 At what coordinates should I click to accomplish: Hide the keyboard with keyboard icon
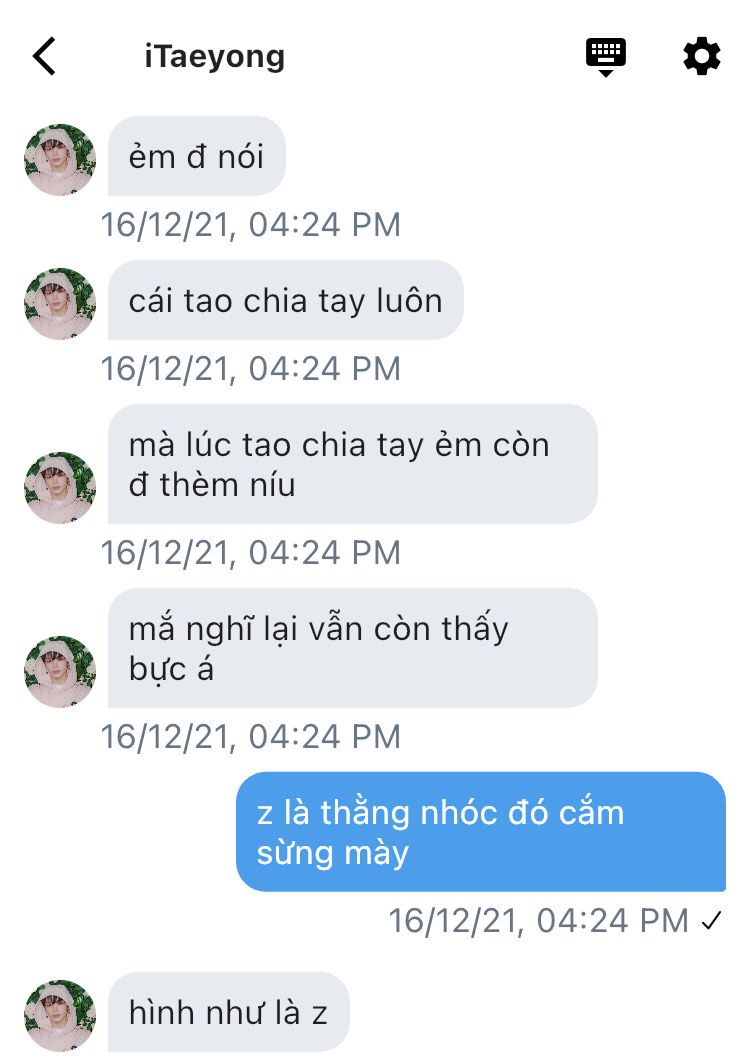click(606, 57)
